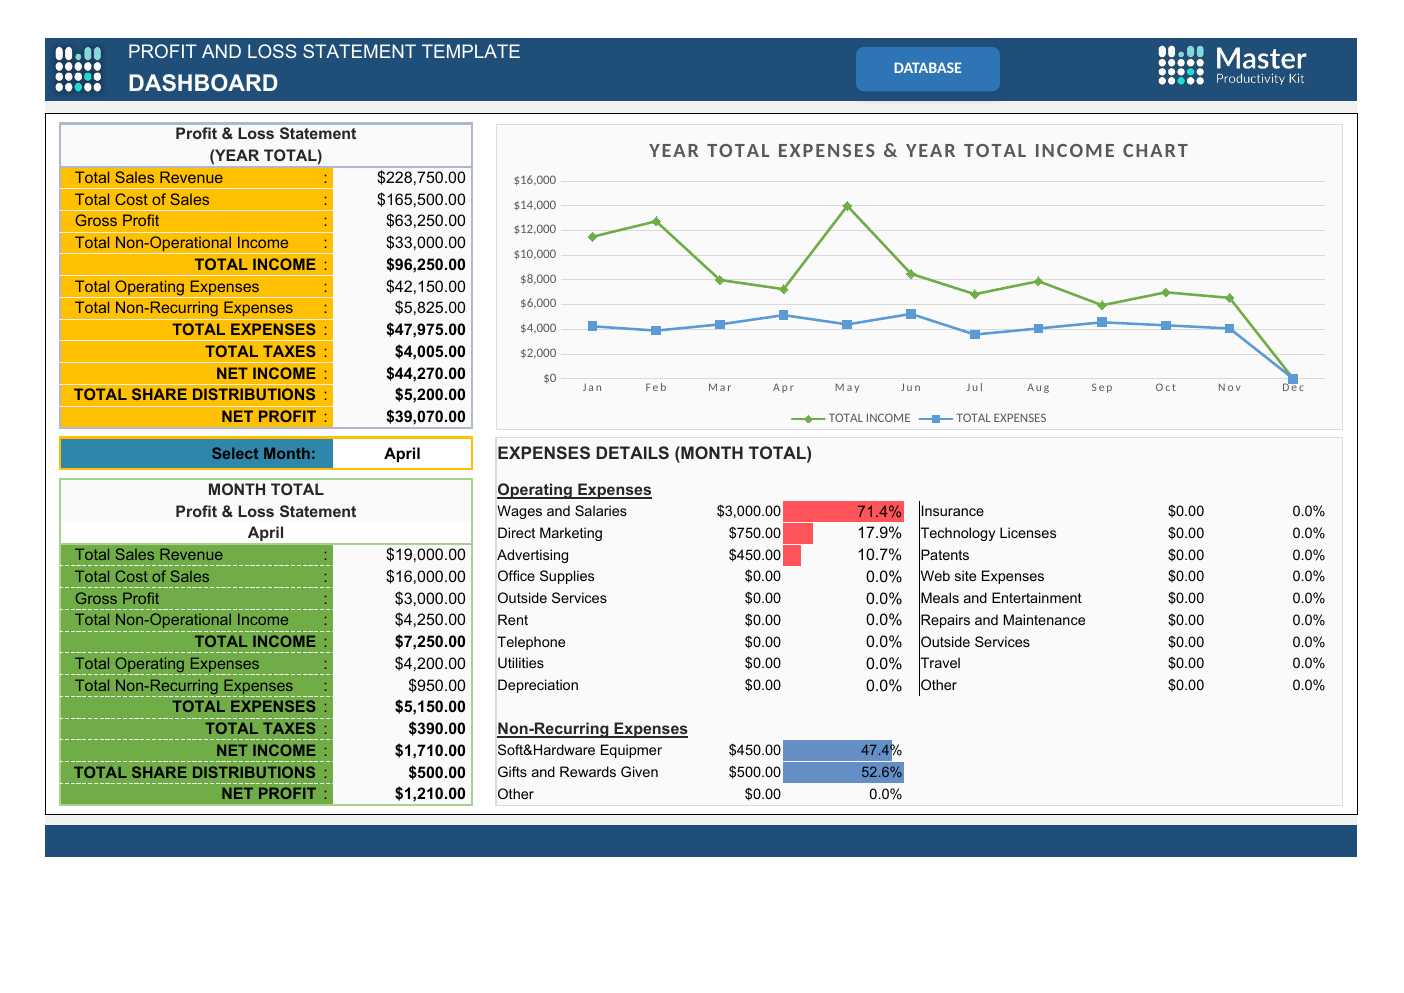This screenshot has height=993, width=1404.
Task: Click the Select Month label
Action: (x=263, y=454)
